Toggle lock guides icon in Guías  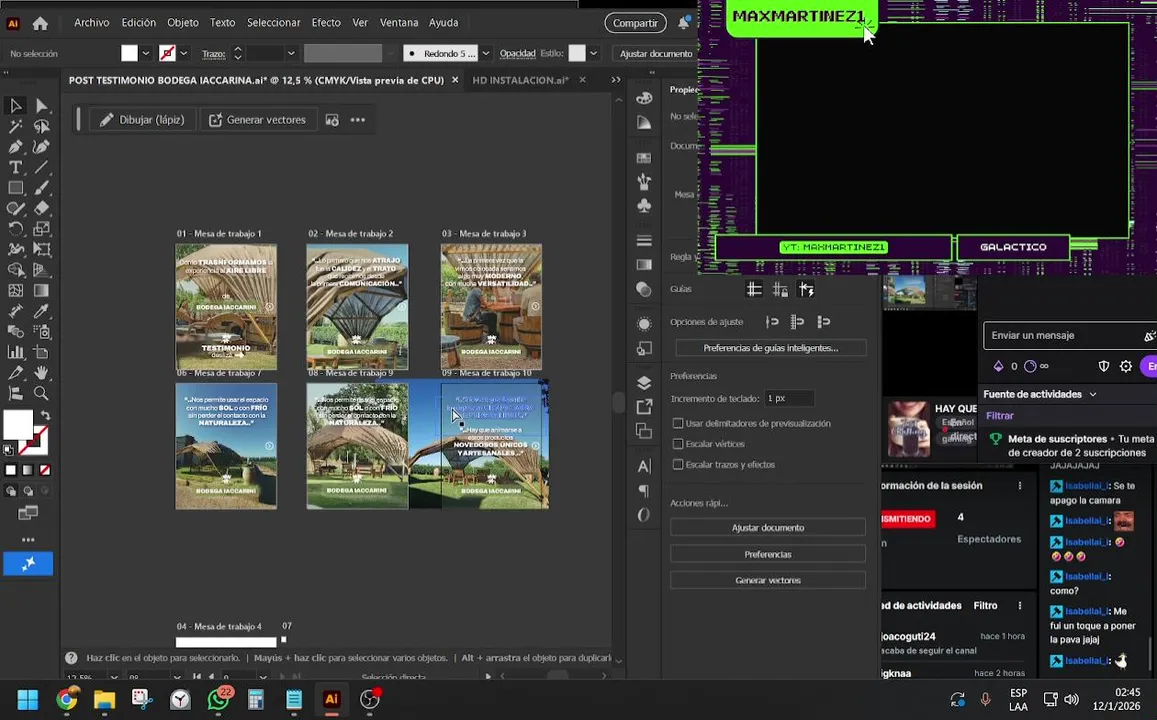[780, 290]
